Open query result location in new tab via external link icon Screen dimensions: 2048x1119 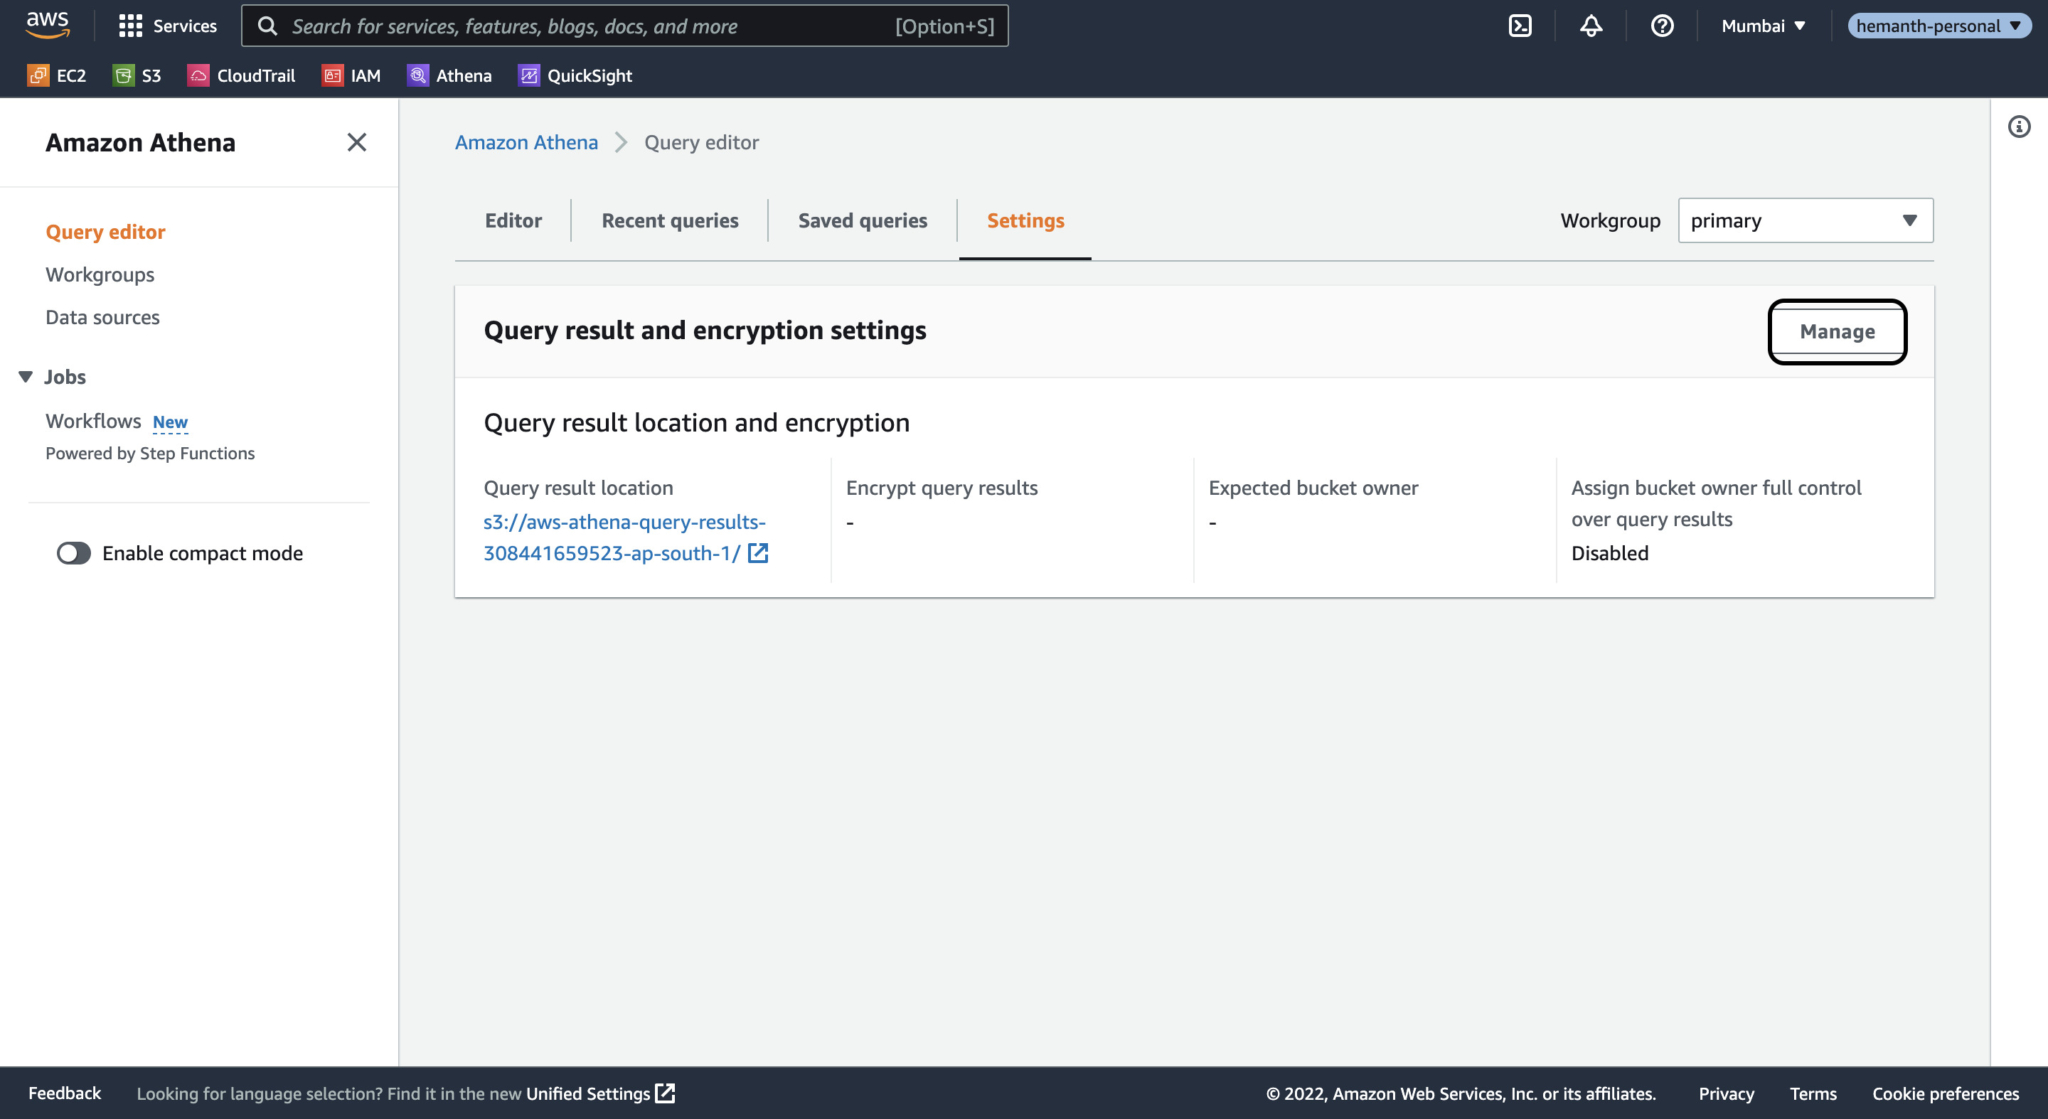click(759, 553)
